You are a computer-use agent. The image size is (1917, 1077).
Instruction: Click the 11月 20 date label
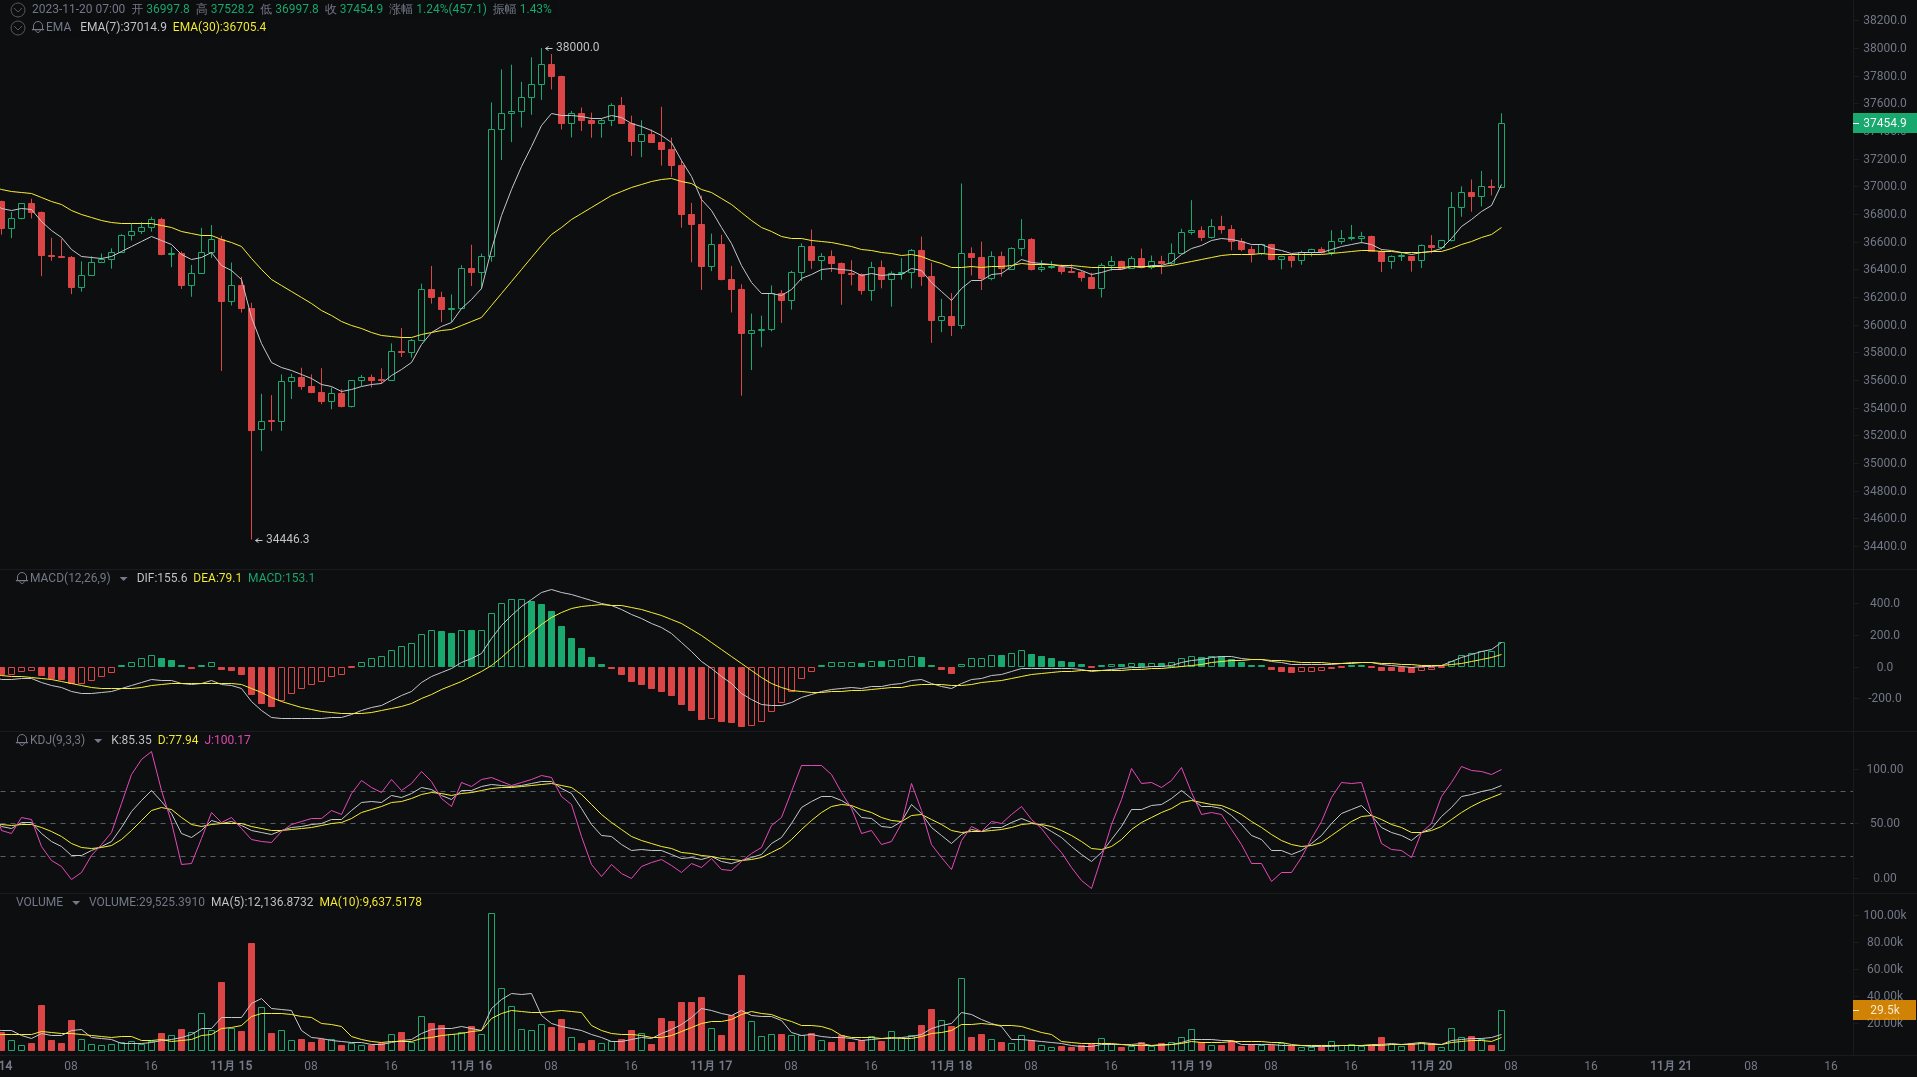1431,1066
